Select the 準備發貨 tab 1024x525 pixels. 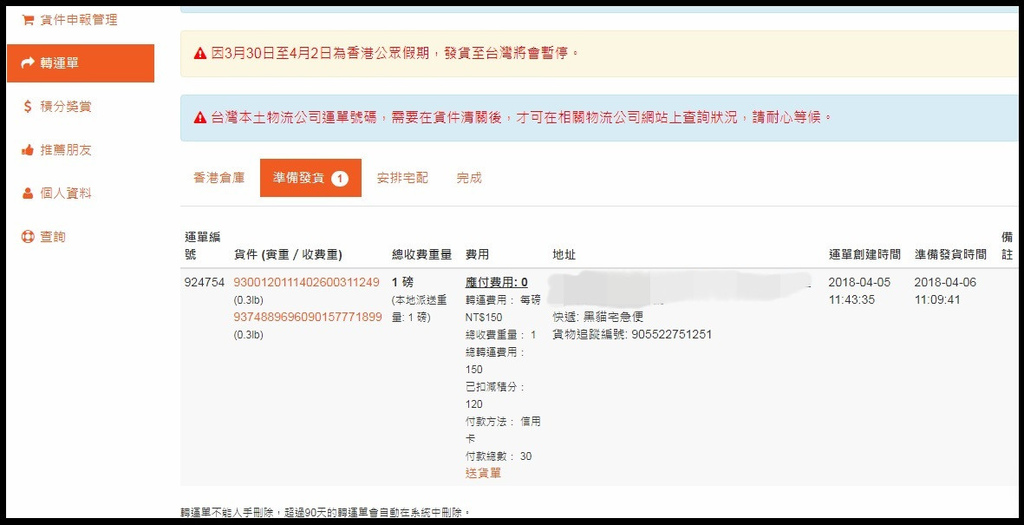point(298,178)
